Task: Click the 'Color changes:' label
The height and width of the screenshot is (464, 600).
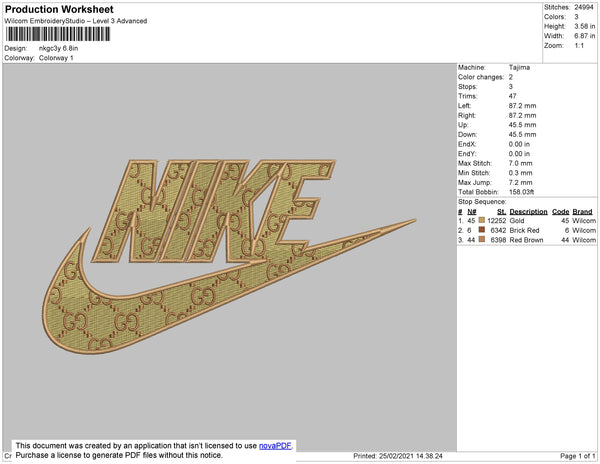Action: click(481, 77)
